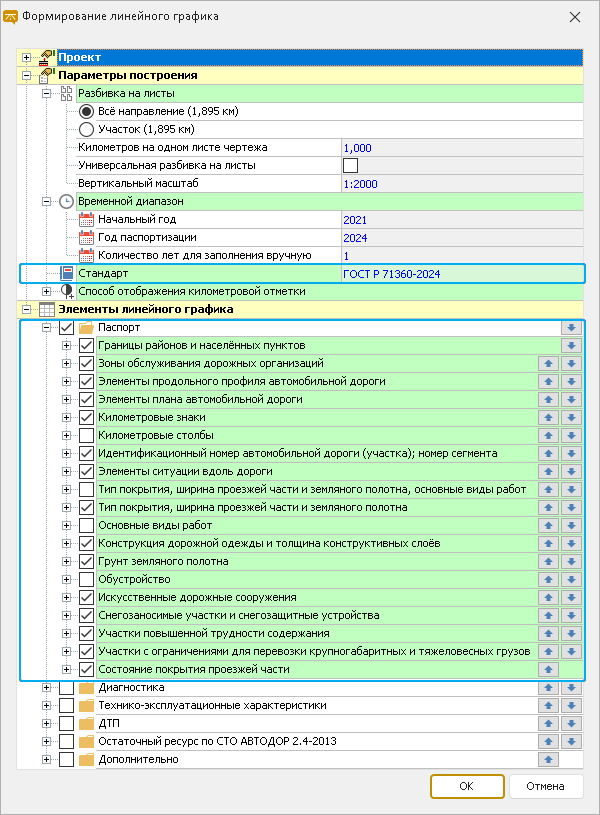Image resolution: width=600 pixels, height=815 pixels.
Task: Click the Диагностика folder icon
Action: [86, 688]
